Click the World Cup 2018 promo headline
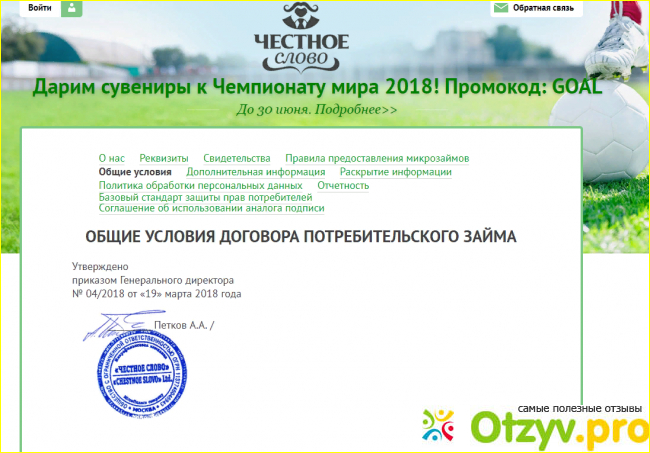This screenshot has width=650, height=453. pos(317,86)
